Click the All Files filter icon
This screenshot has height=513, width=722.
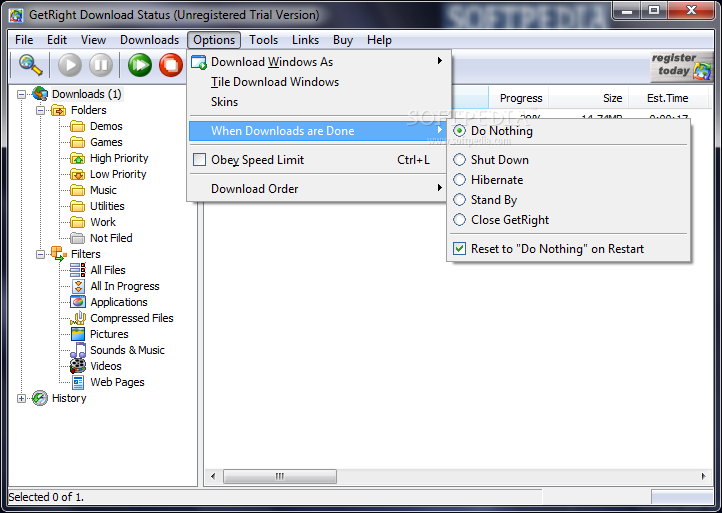coord(78,270)
